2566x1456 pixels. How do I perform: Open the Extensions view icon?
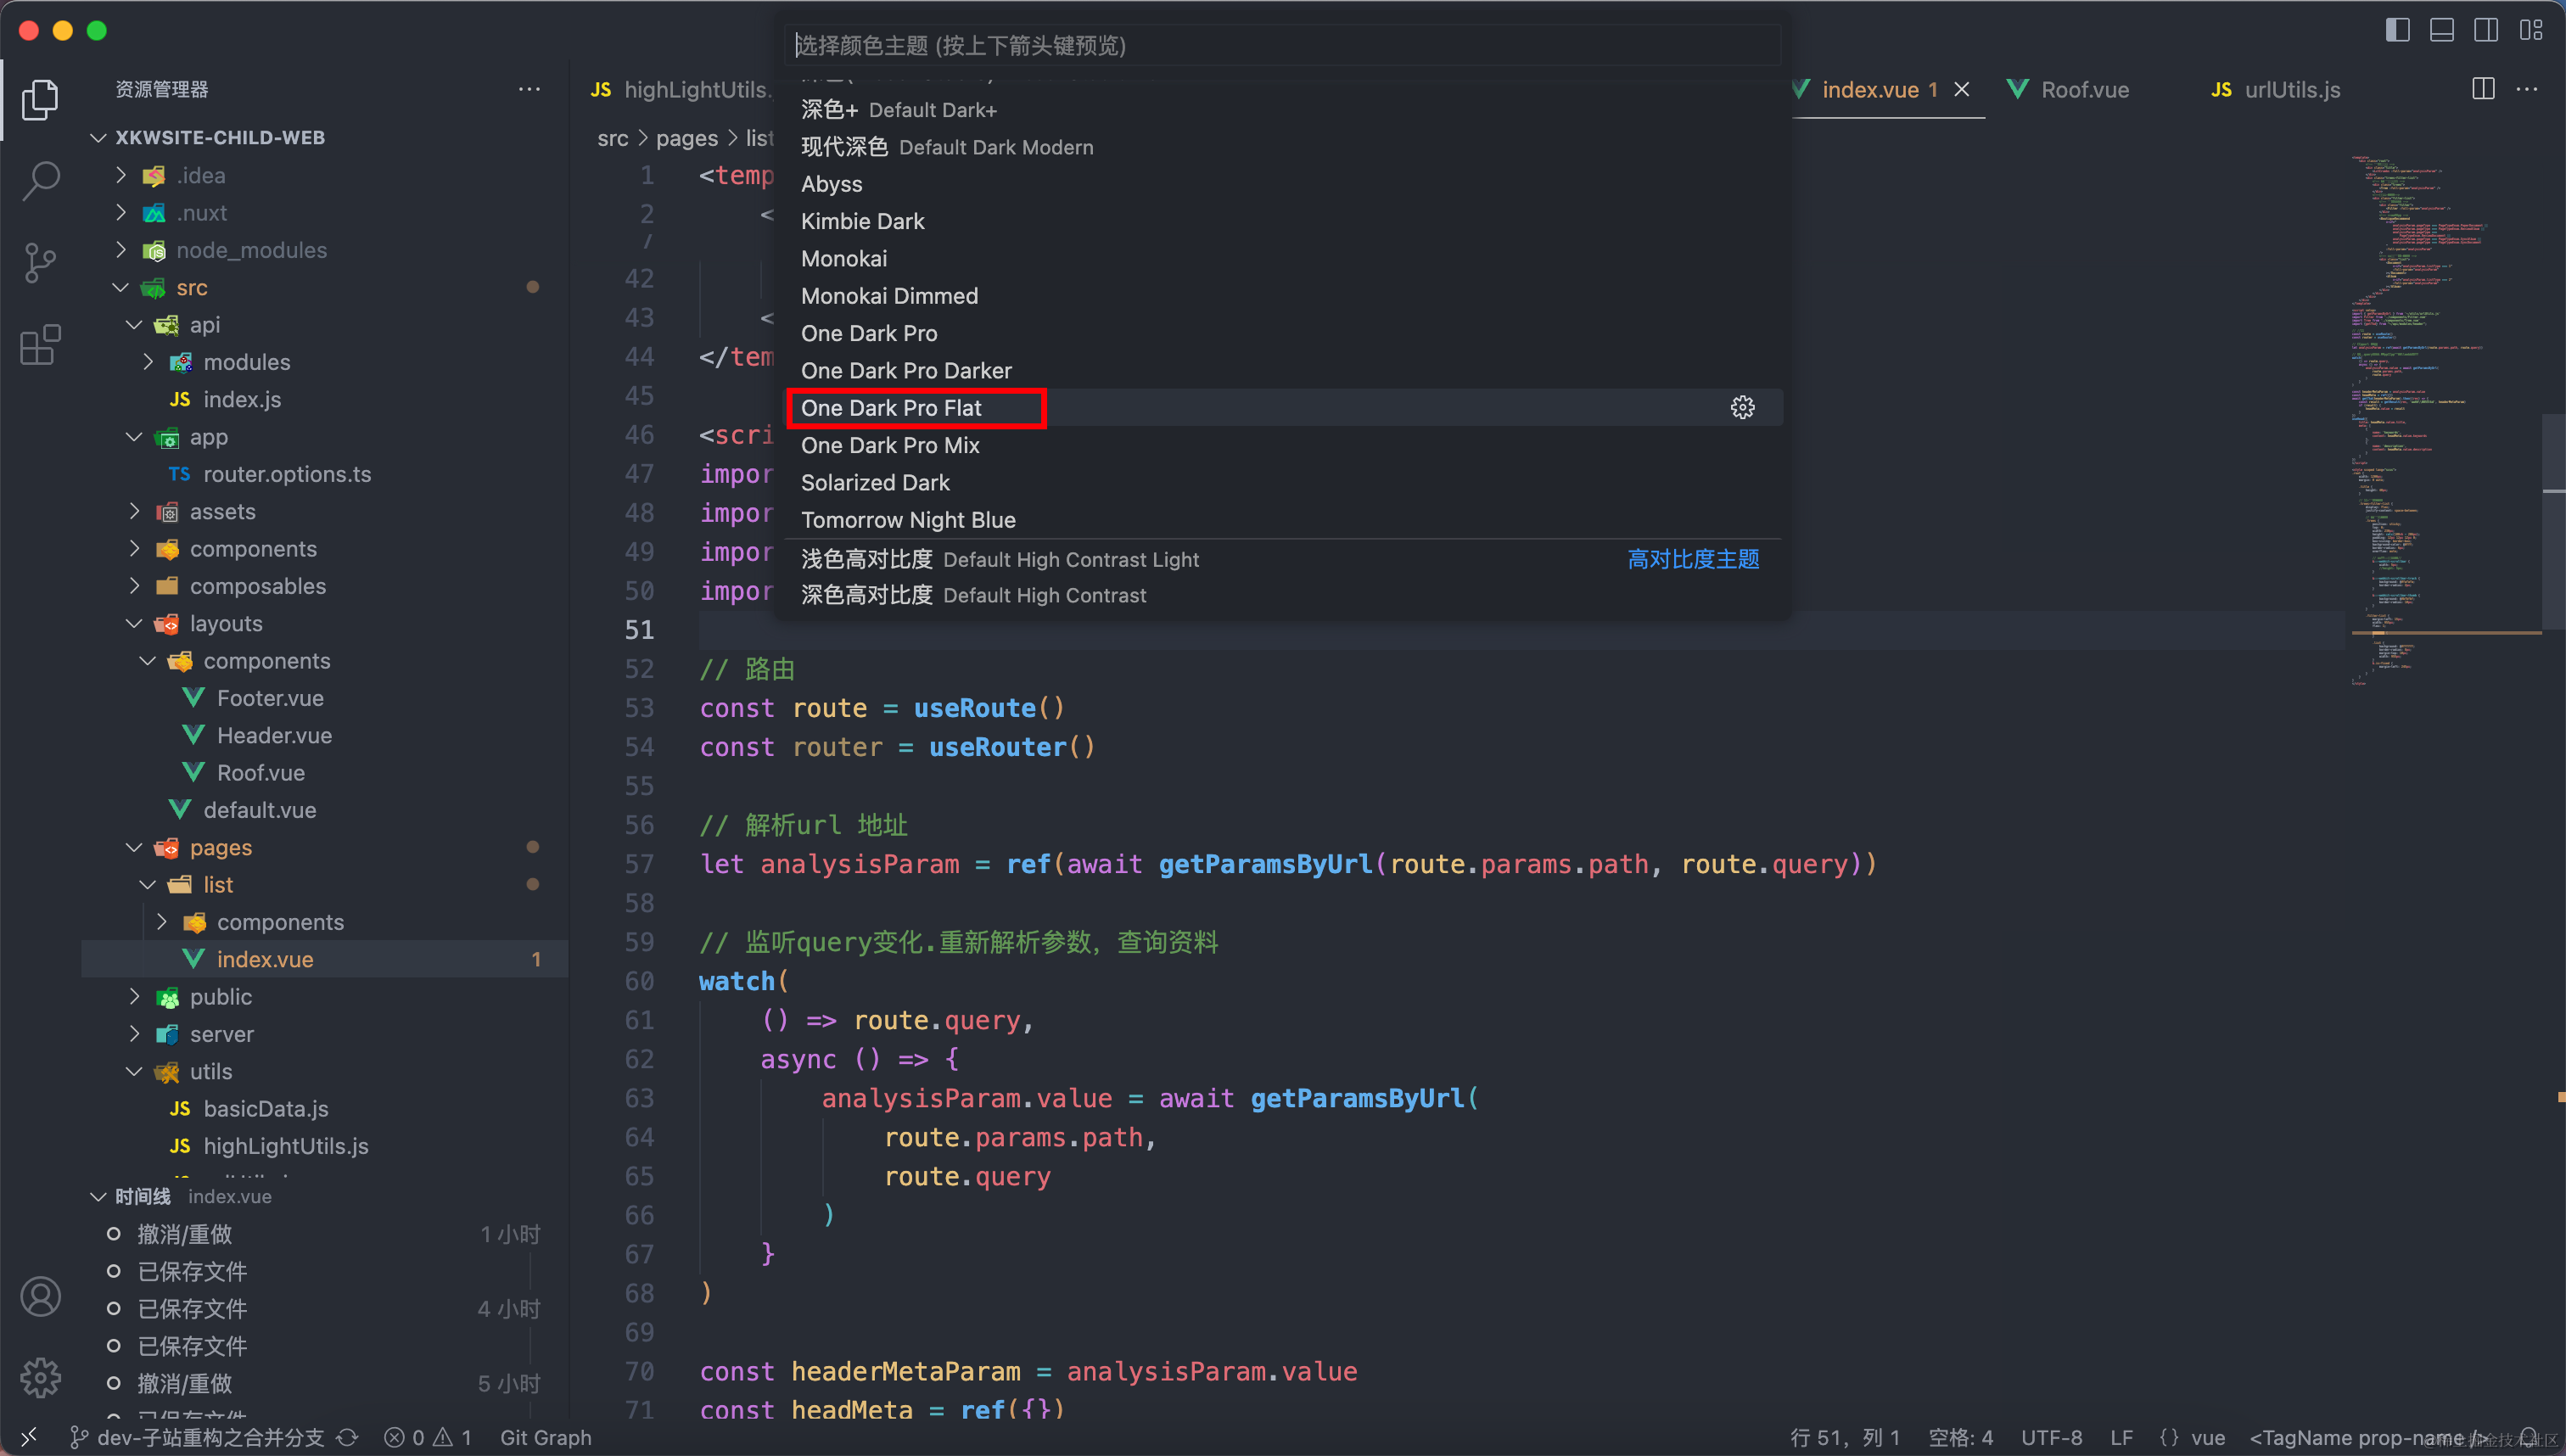click(x=40, y=344)
